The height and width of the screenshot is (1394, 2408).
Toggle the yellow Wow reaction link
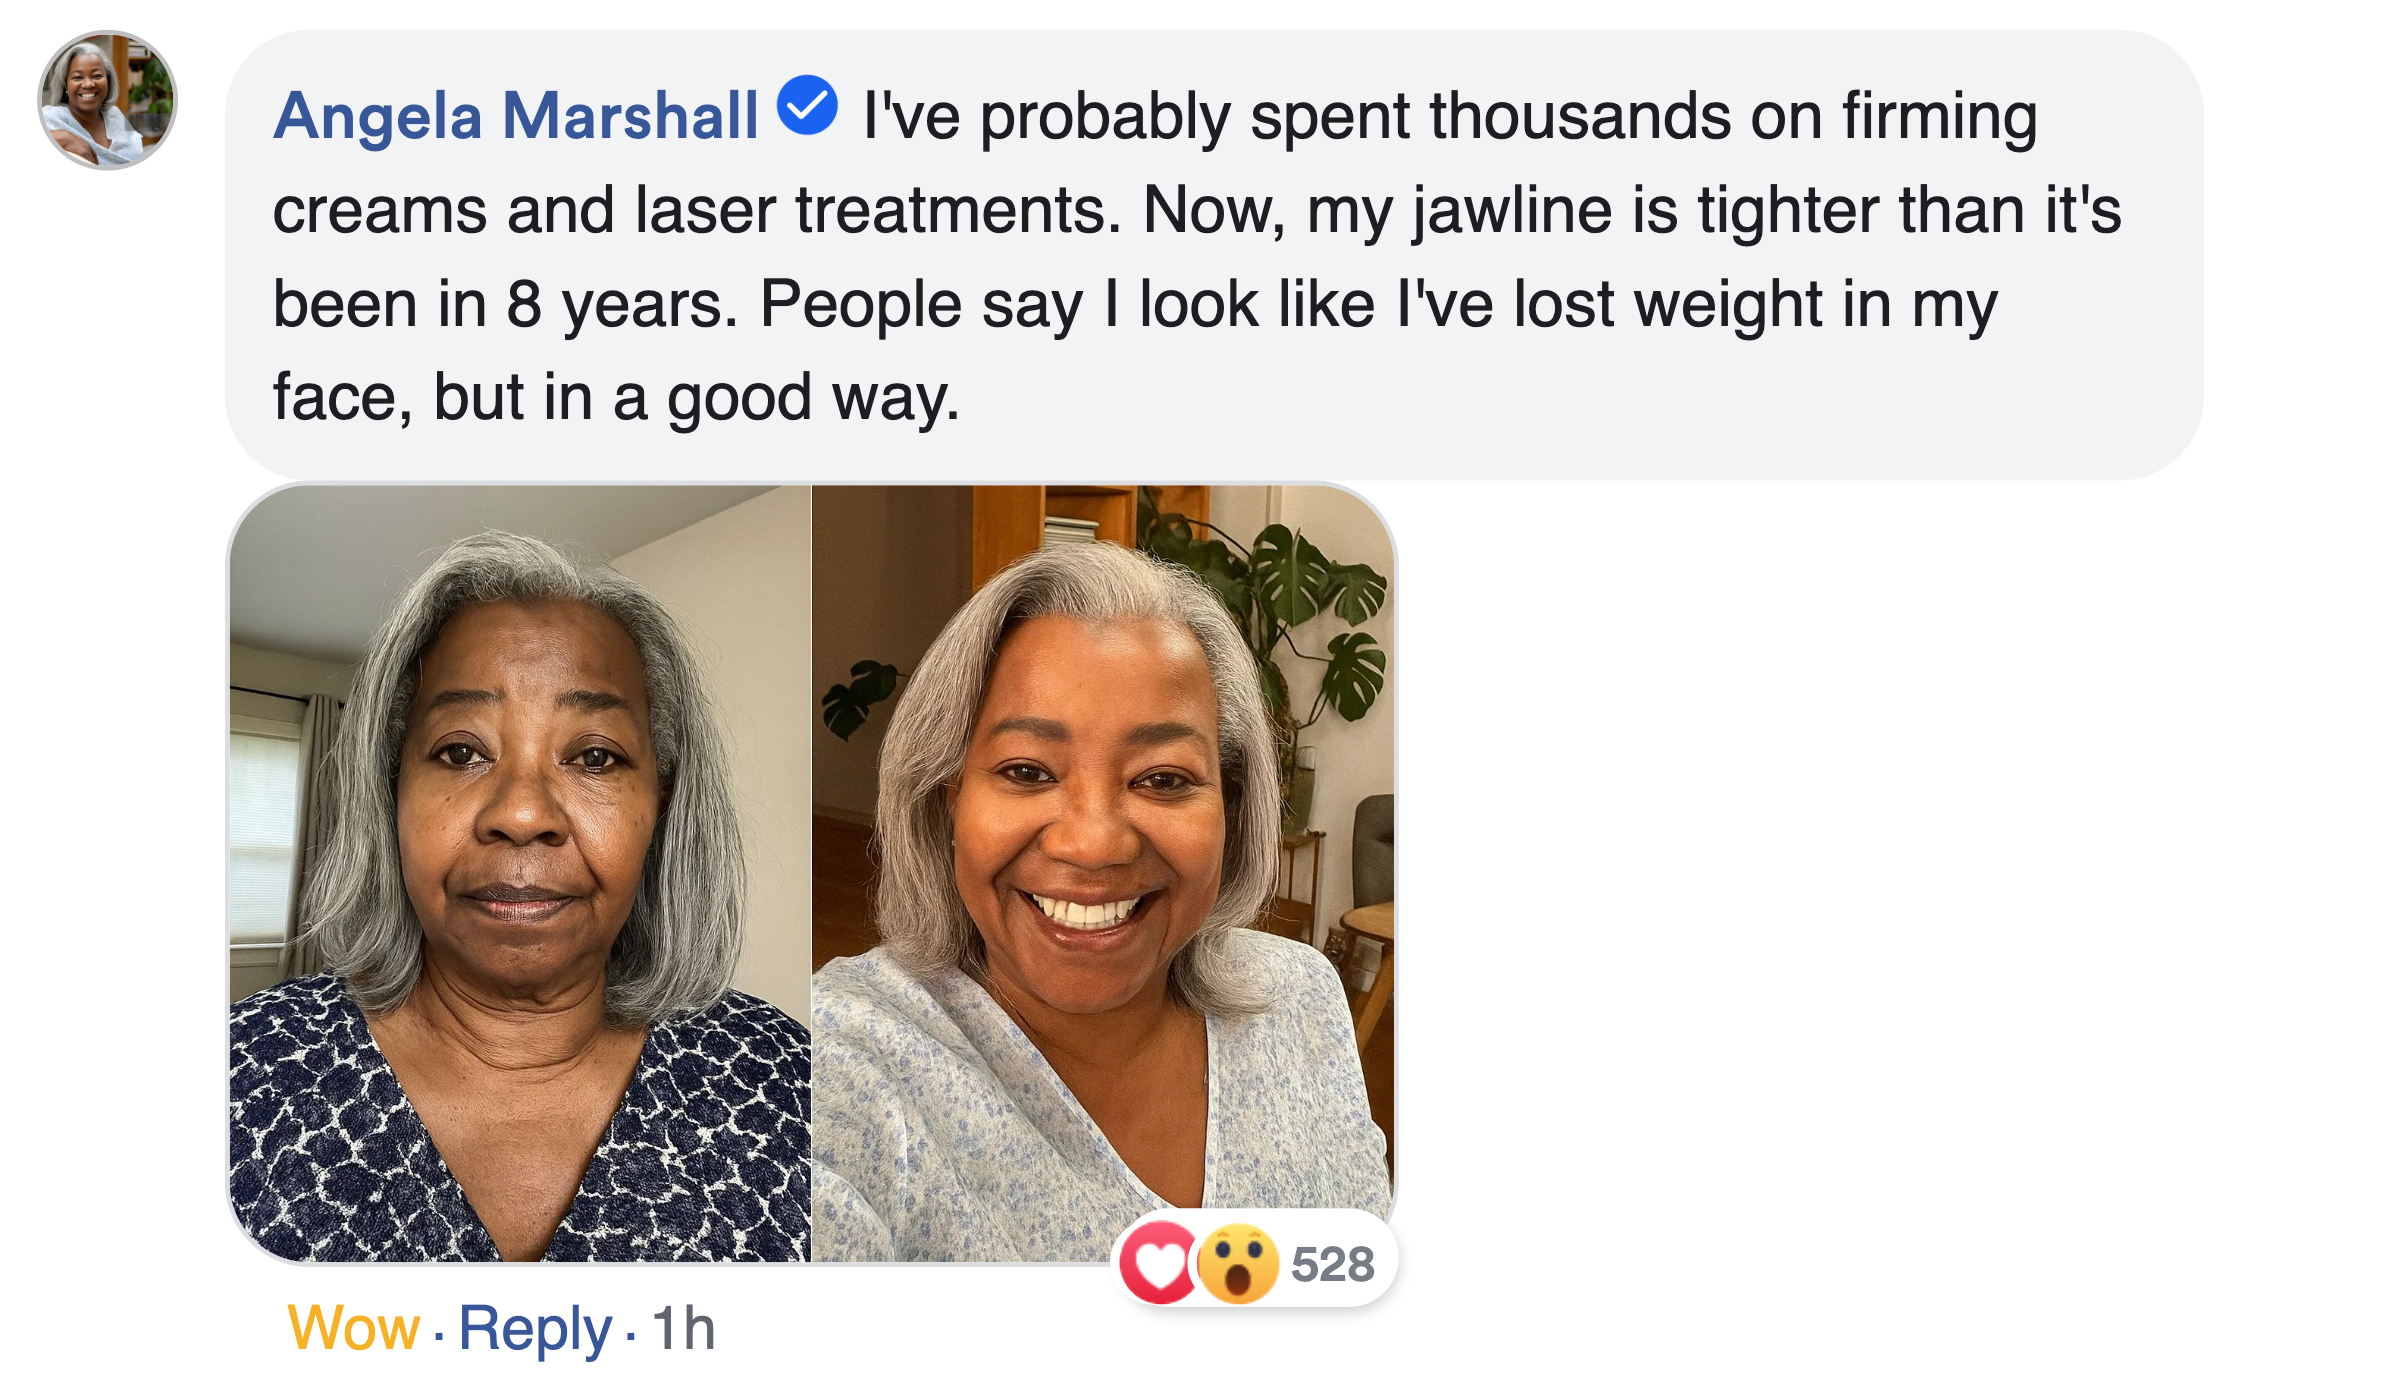point(353,1329)
